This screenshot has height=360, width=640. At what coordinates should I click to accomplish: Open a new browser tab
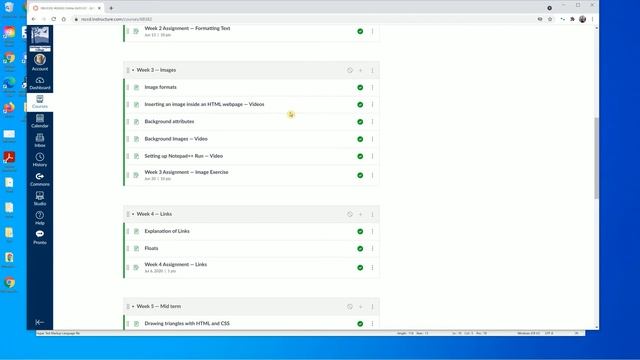[x=111, y=8]
